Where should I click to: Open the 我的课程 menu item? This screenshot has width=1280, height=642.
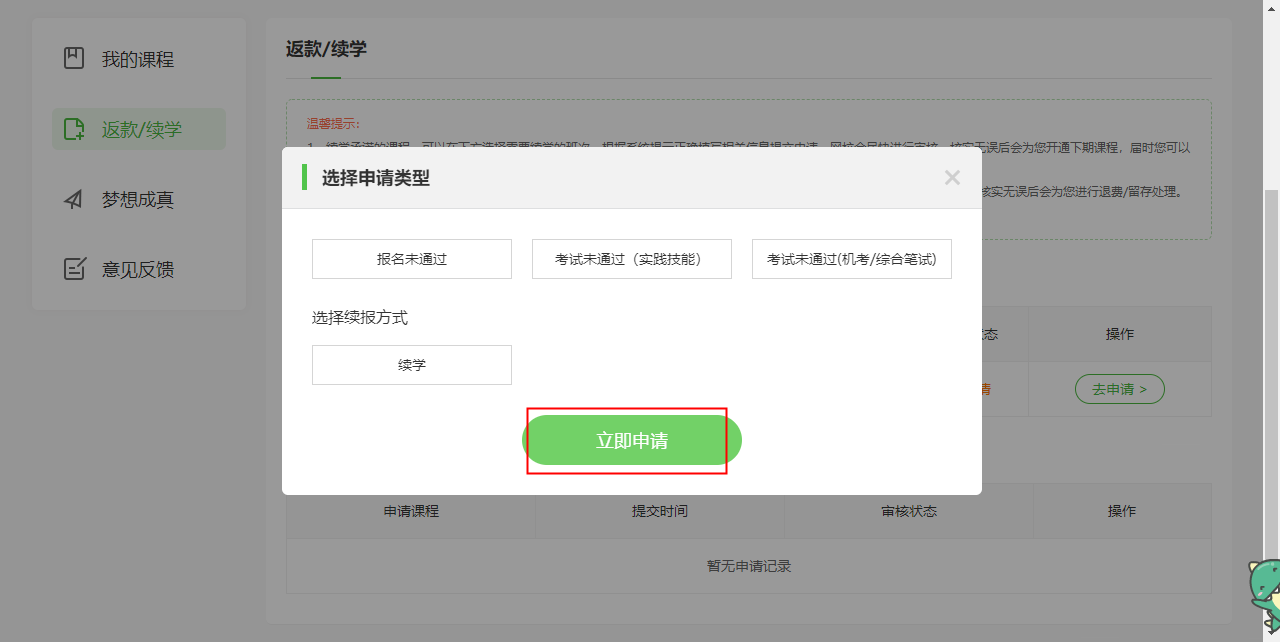[x=138, y=59]
